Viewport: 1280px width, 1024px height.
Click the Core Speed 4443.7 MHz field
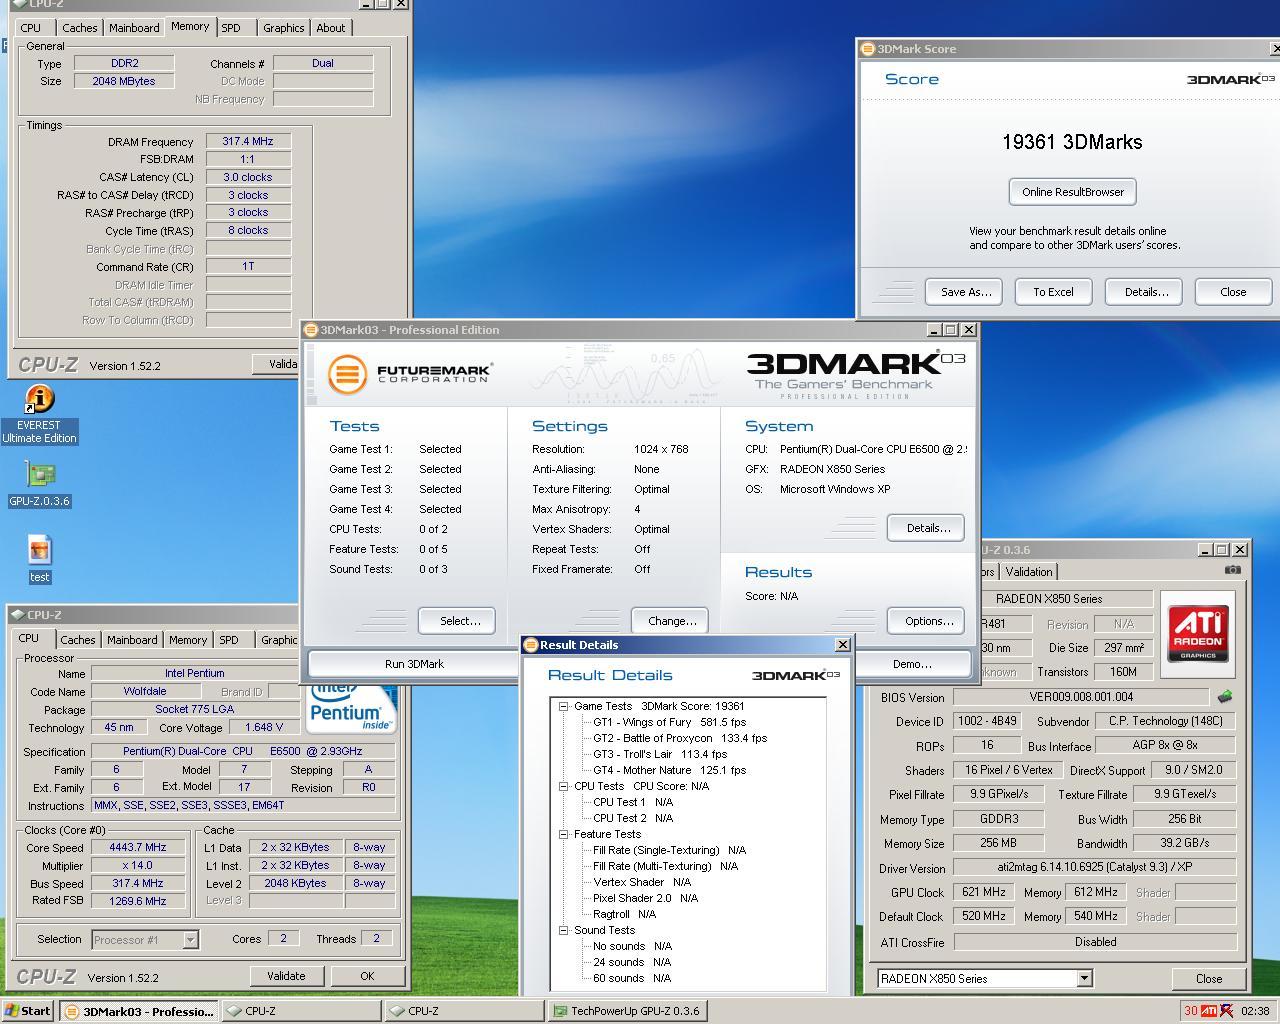pyautogui.click(x=138, y=847)
